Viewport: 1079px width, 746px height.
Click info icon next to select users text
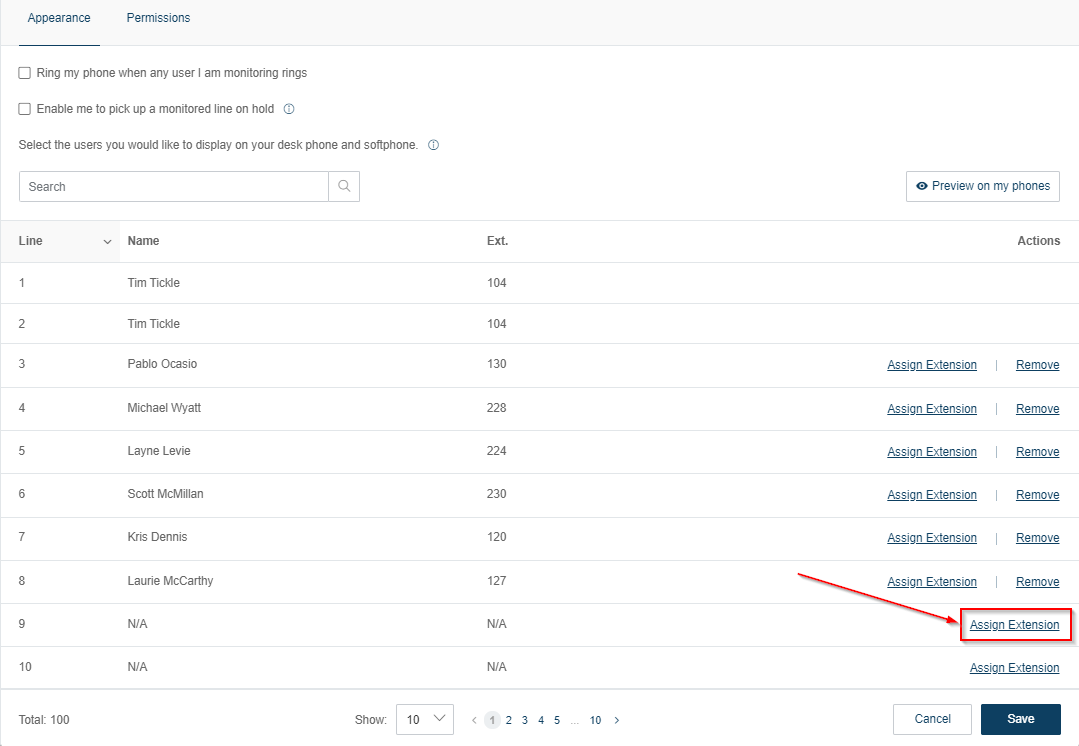click(x=433, y=145)
